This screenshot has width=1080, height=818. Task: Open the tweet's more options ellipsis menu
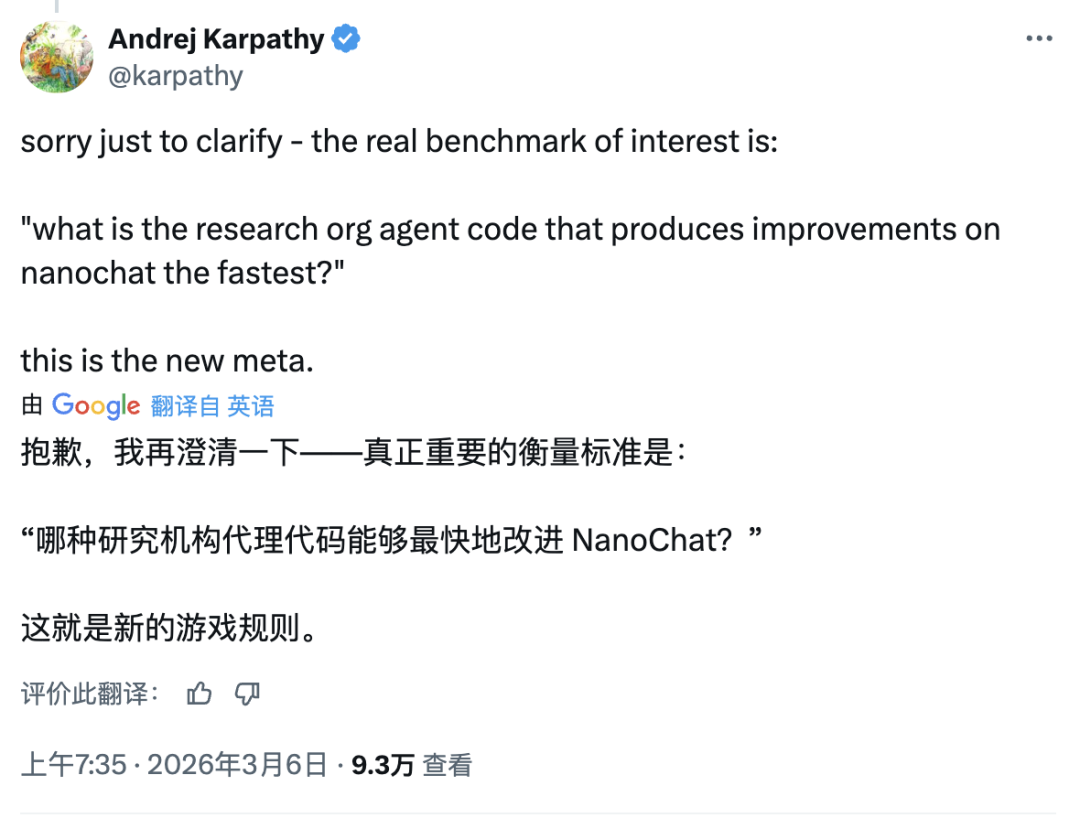[x=1039, y=39]
